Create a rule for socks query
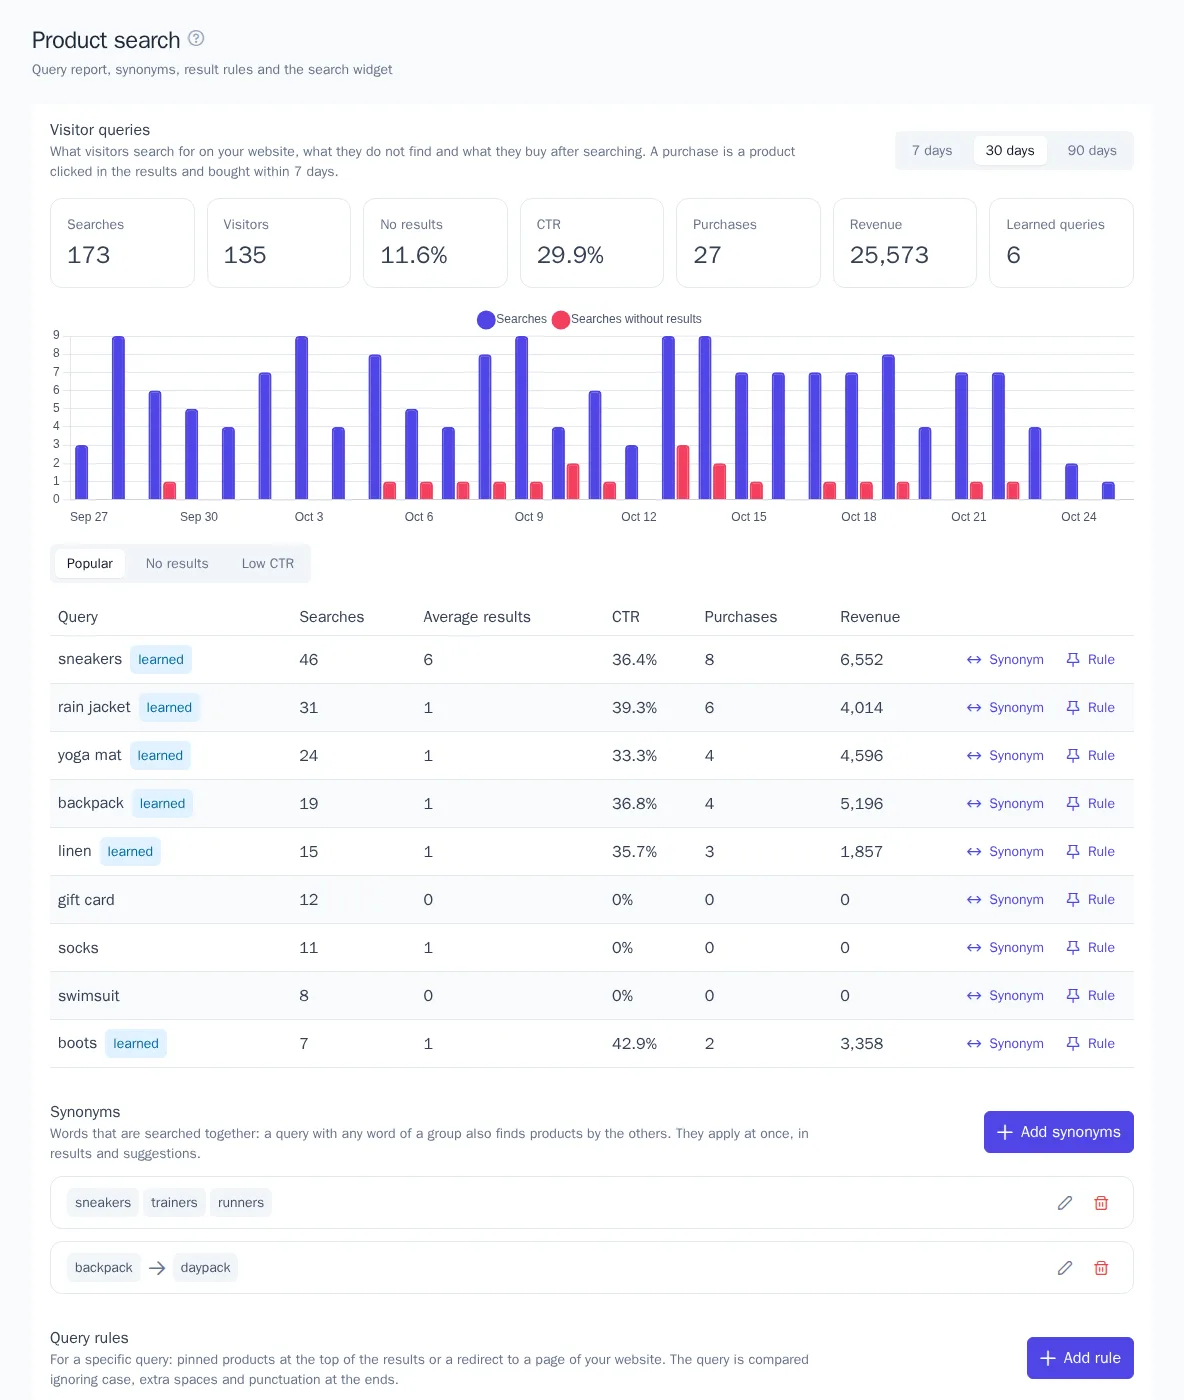The width and height of the screenshot is (1184, 1400). (x=1090, y=948)
